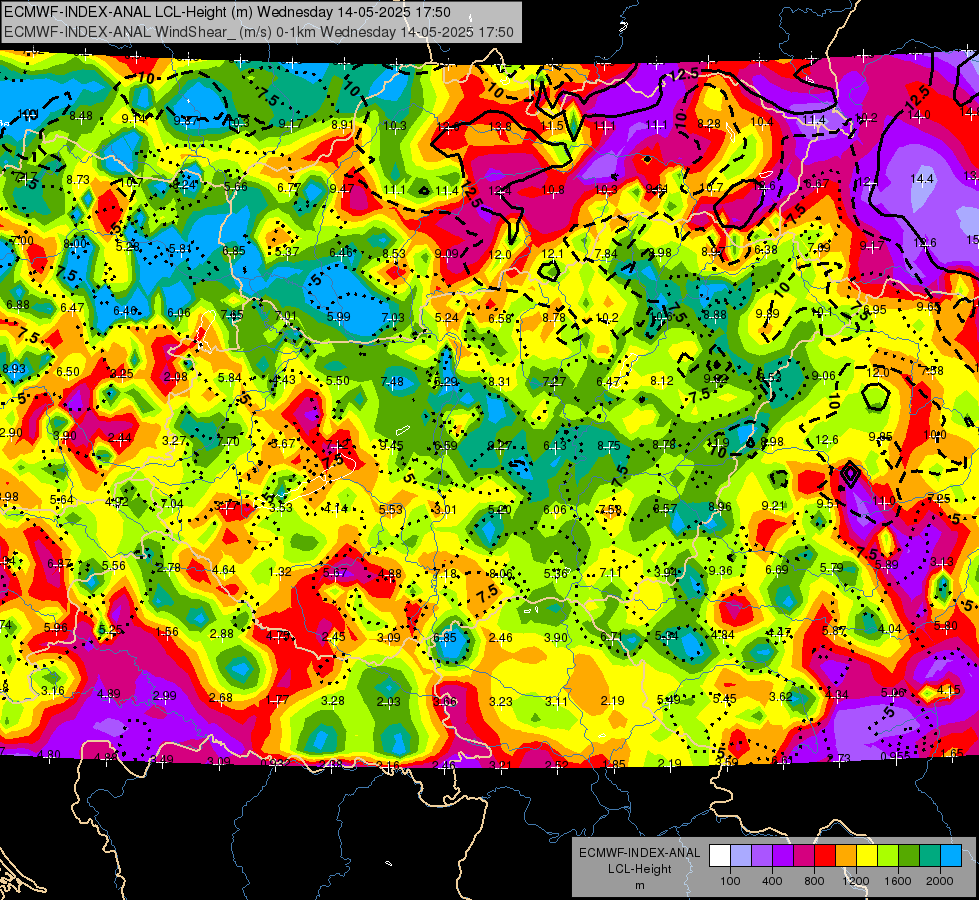
Task: Select the red legend color swatch
Action: click(x=825, y=856)
